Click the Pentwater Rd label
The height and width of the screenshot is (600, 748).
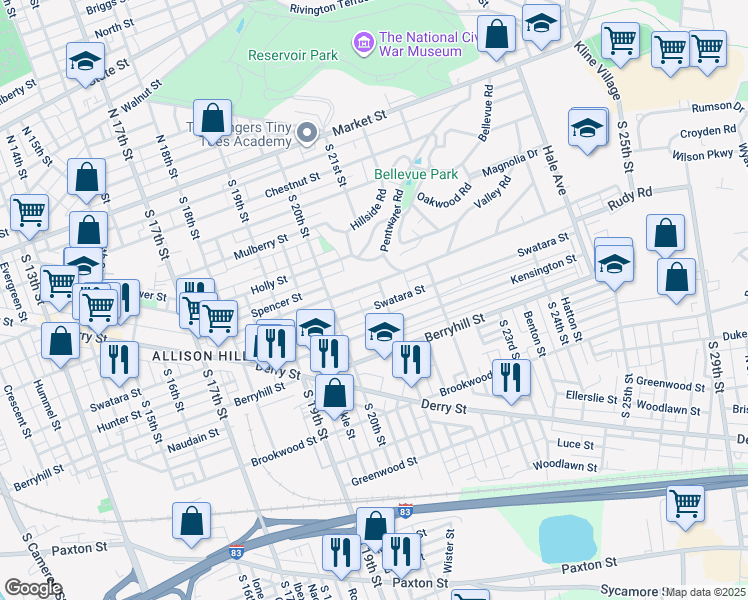tap(392, 220)
